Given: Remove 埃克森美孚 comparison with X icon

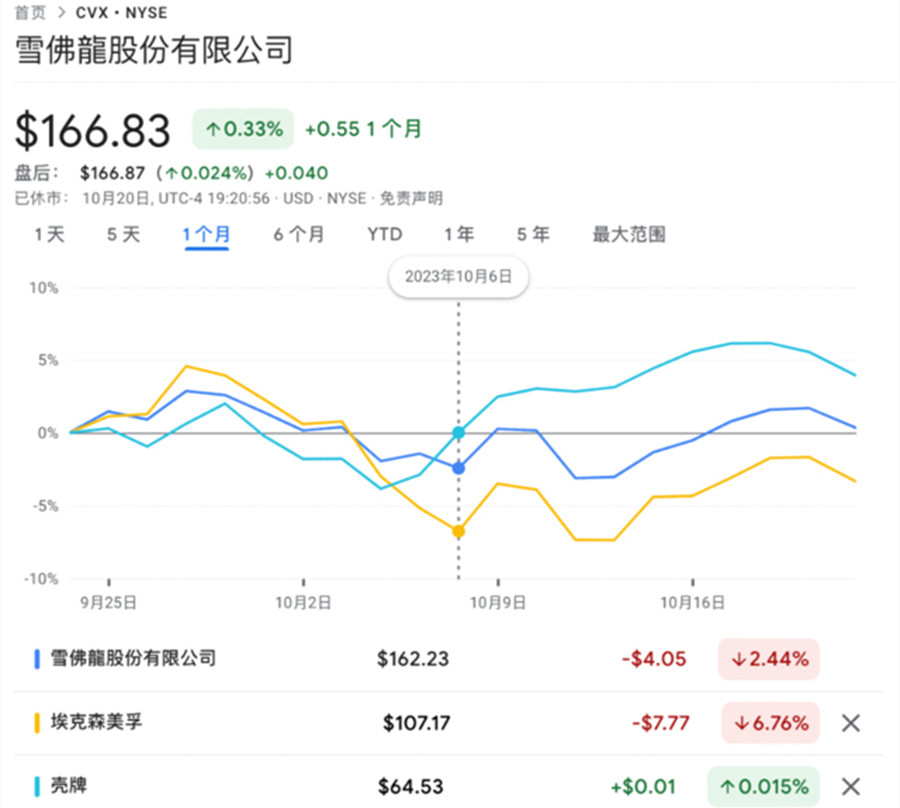Looking at the screenshot, I should tap(851, 723).
